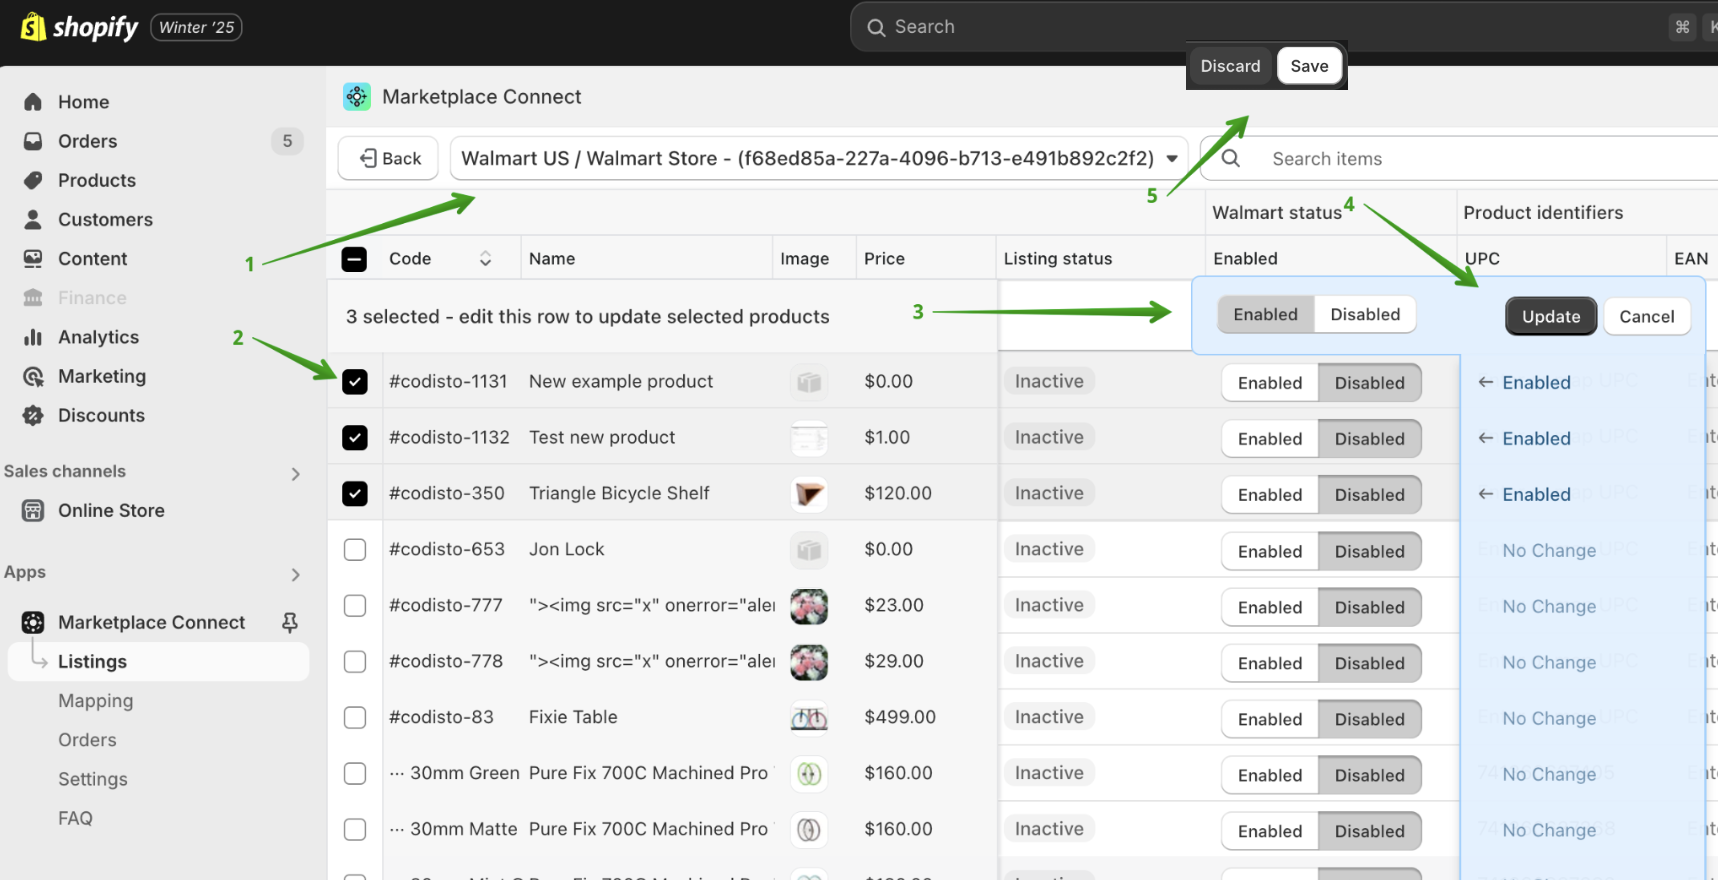The height and width of the screenshot is (880, 1718).
Task: Check the #codisto-778 row checkbox
Action: click(355, 662)
